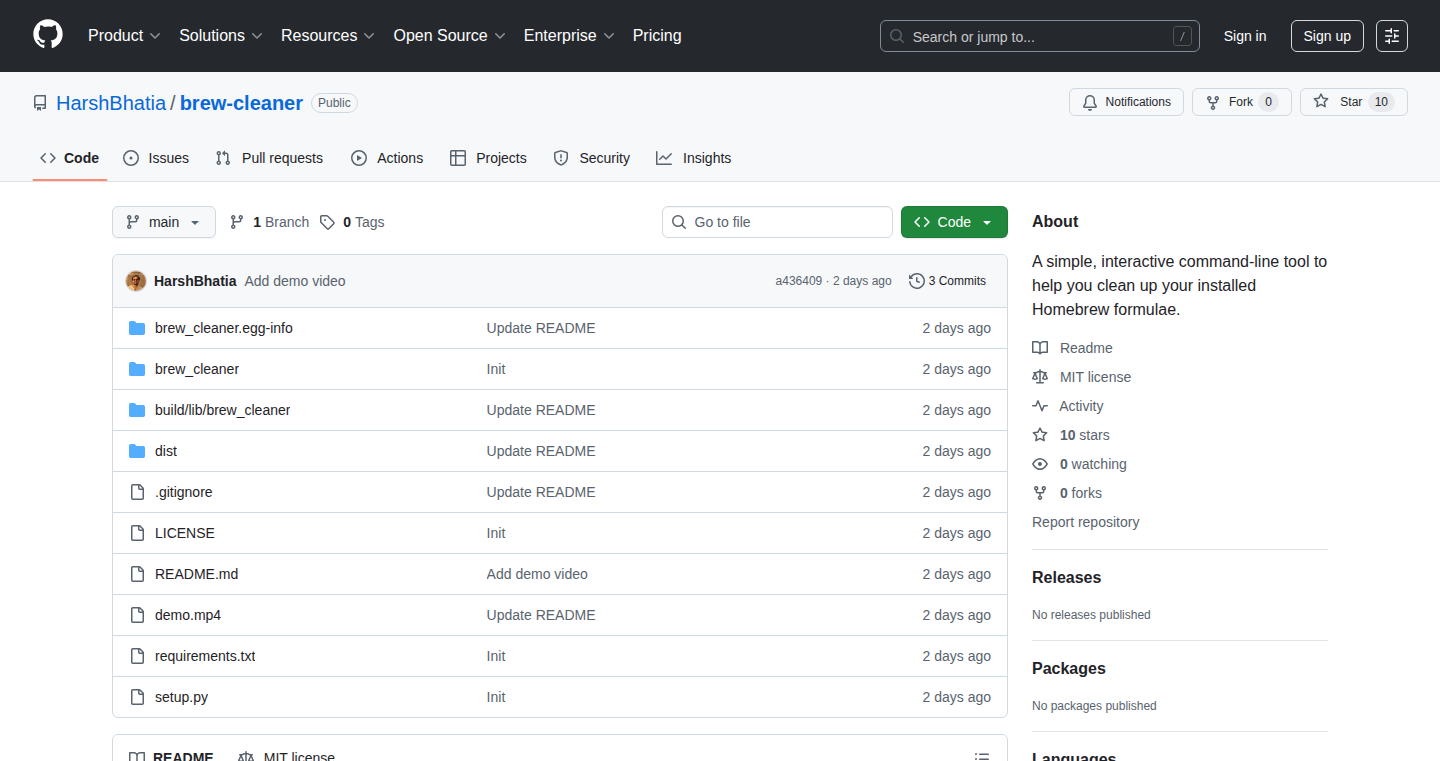Click the Sign in link
Viewport: 1440px width, 761px height.
click(1245, 36)
